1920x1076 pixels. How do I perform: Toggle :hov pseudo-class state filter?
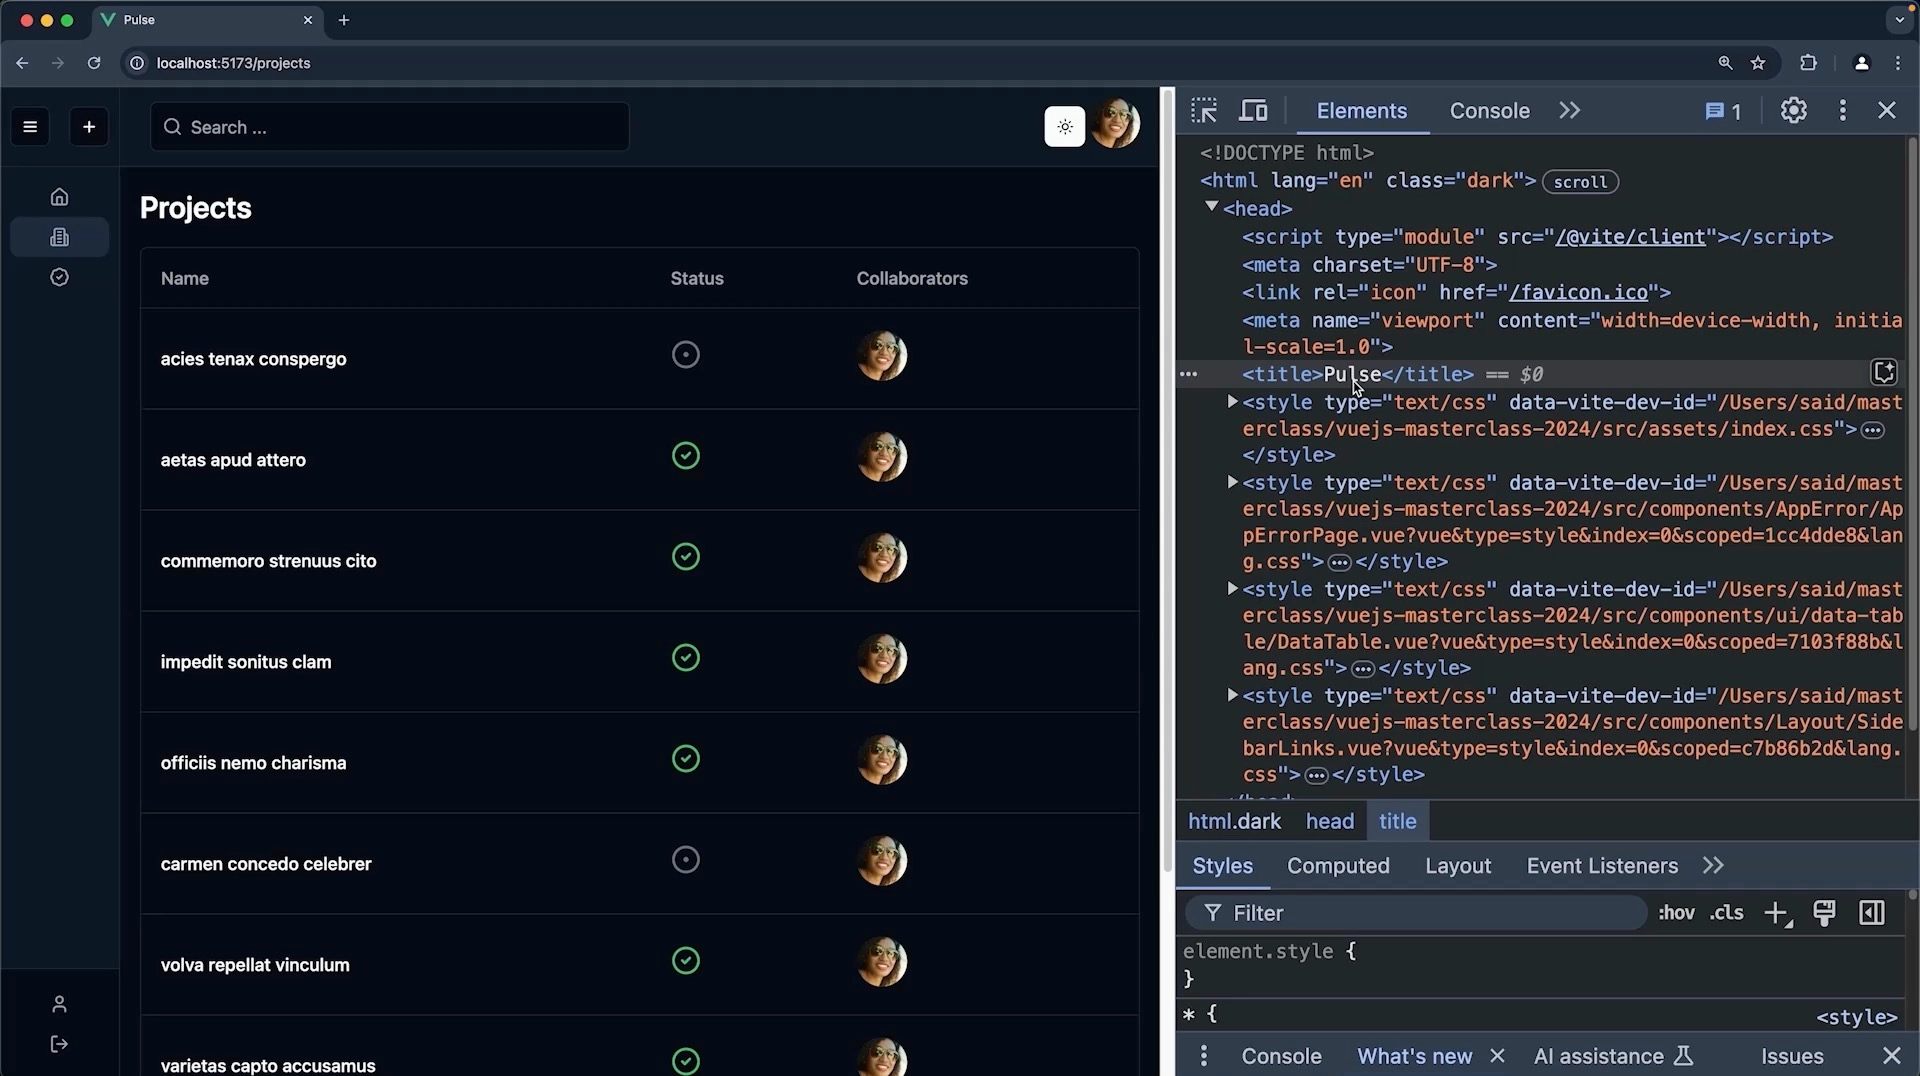[x=1676, y=912]
